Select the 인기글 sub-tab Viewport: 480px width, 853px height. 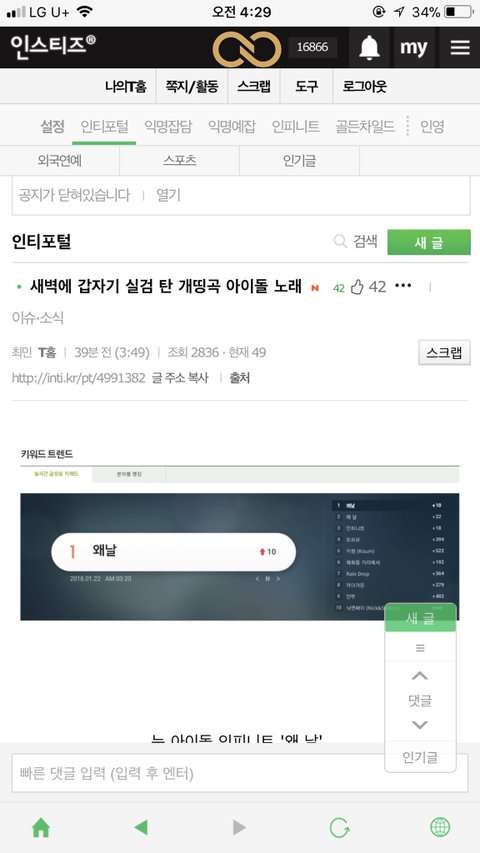(299, 160)
